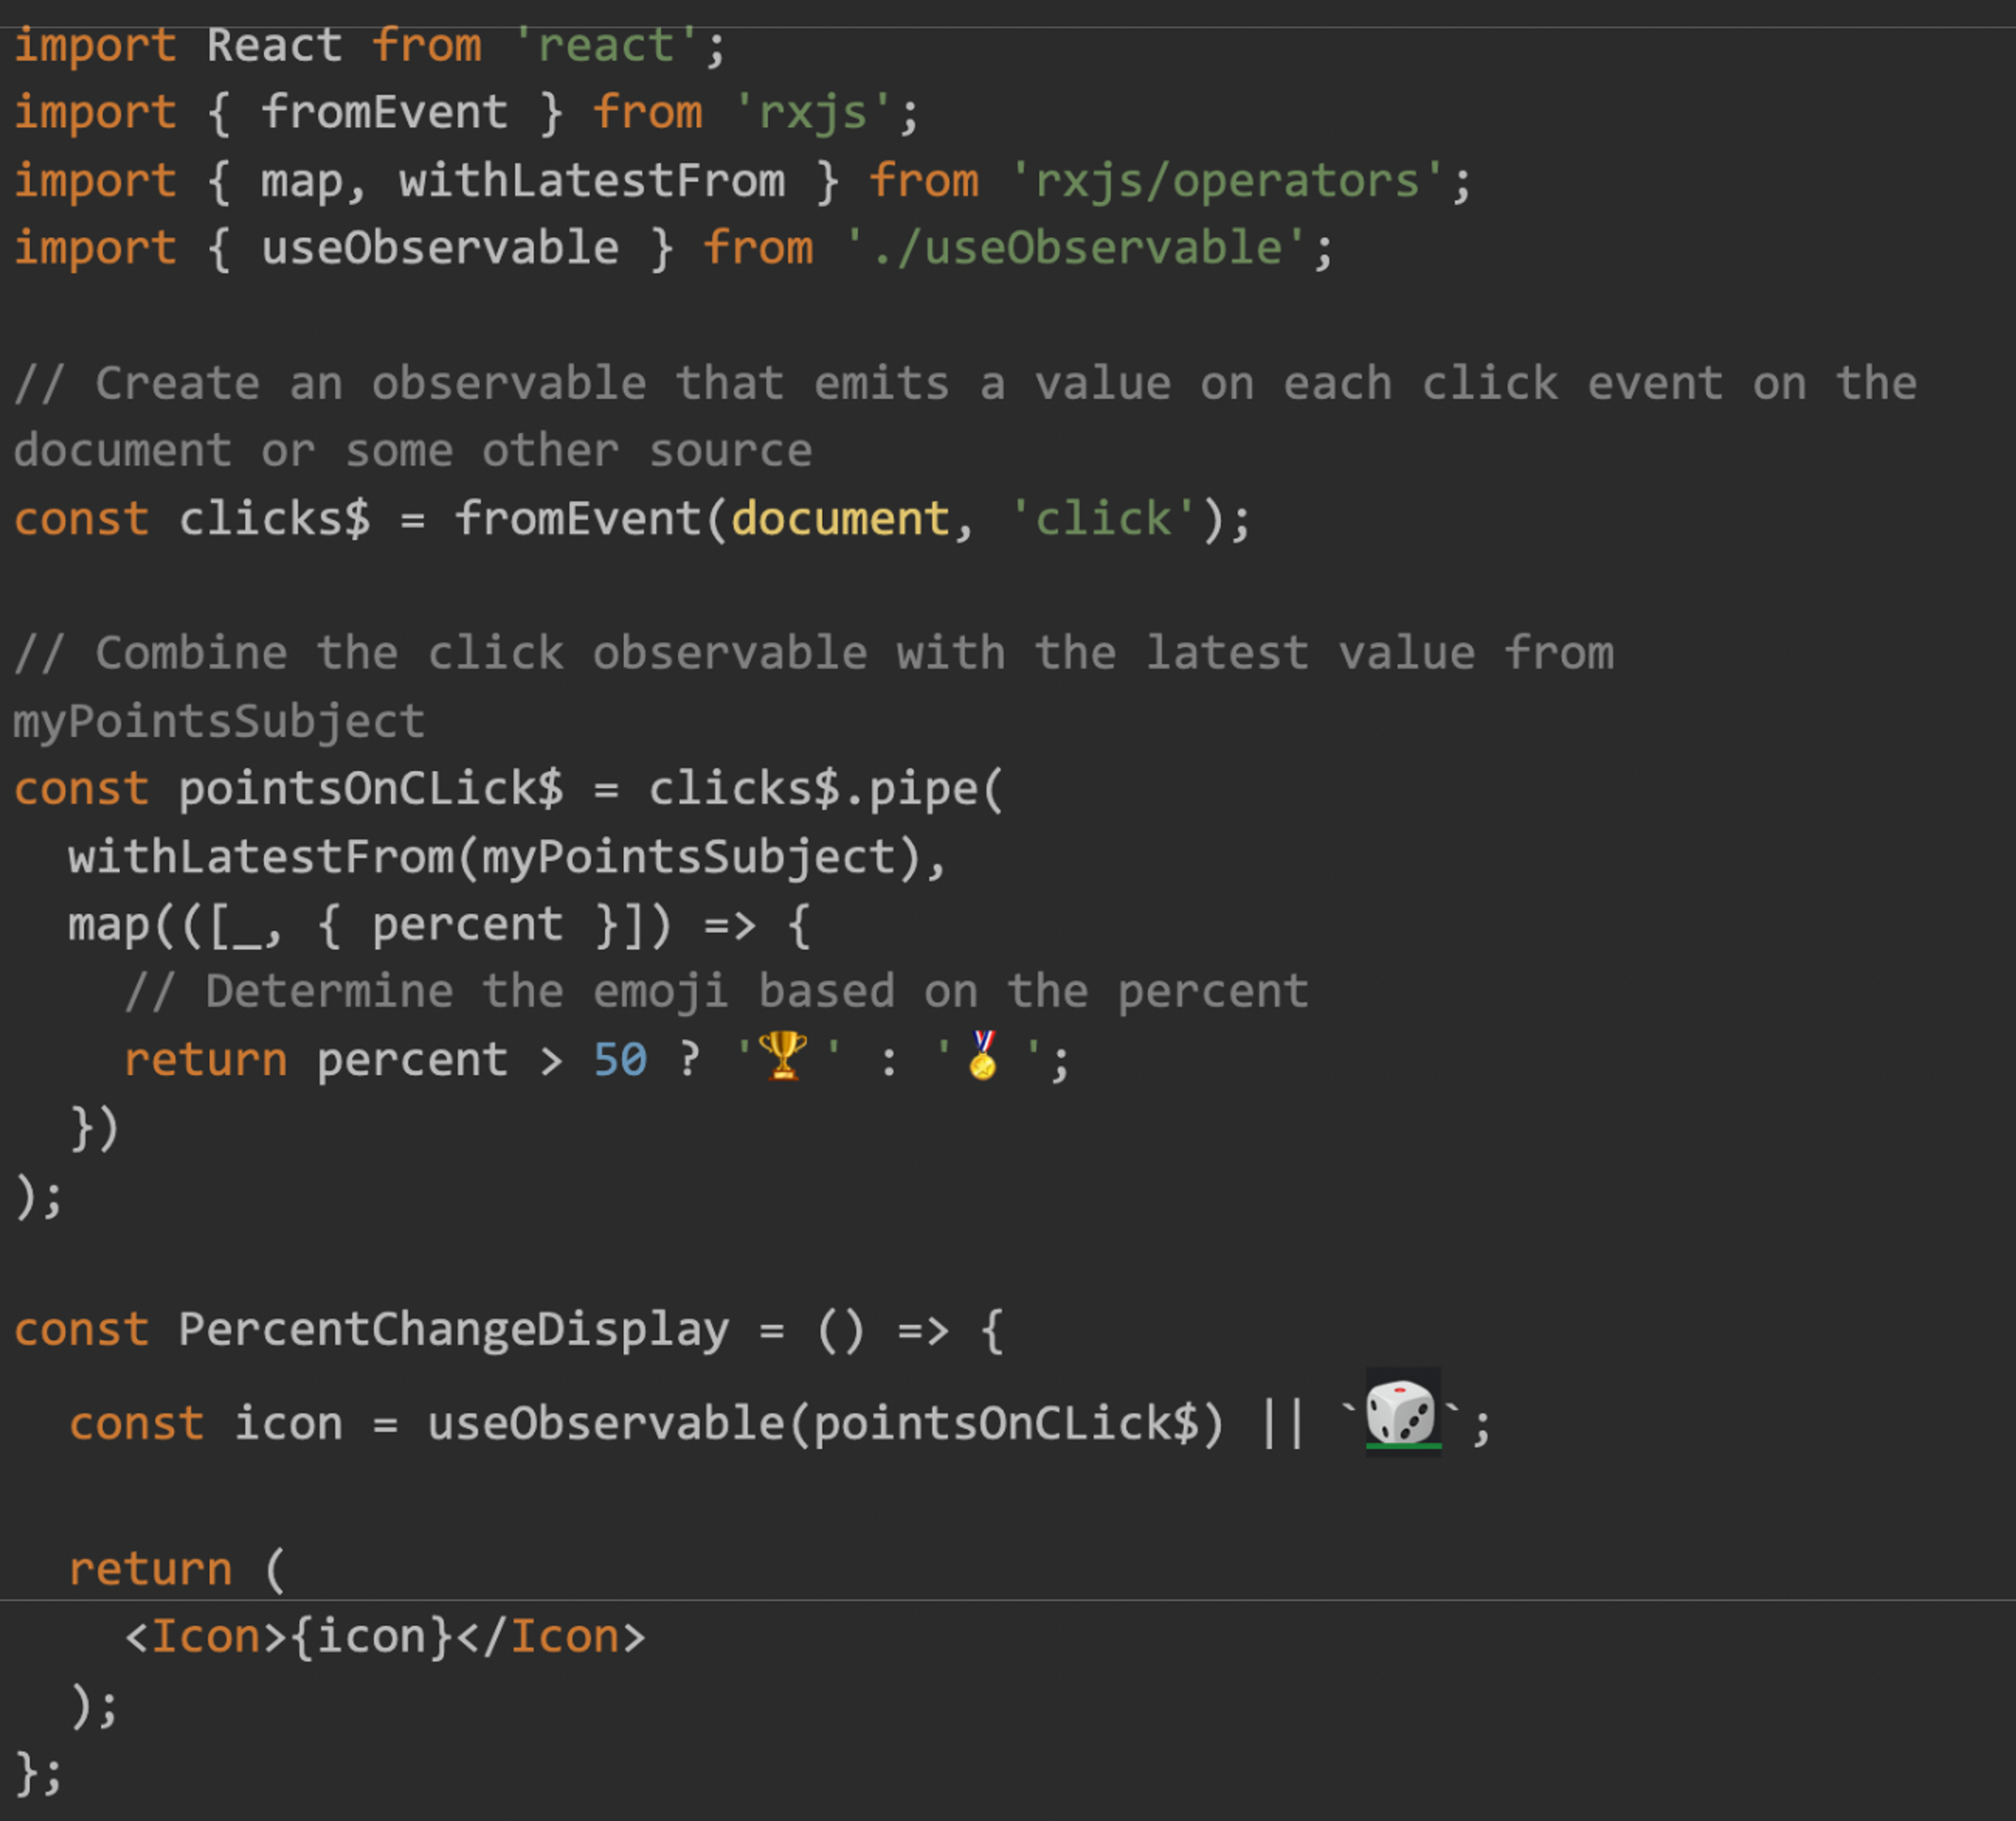
Task: Click the pointsOnCLick$ constant declaration name
Action: [371, 789]
